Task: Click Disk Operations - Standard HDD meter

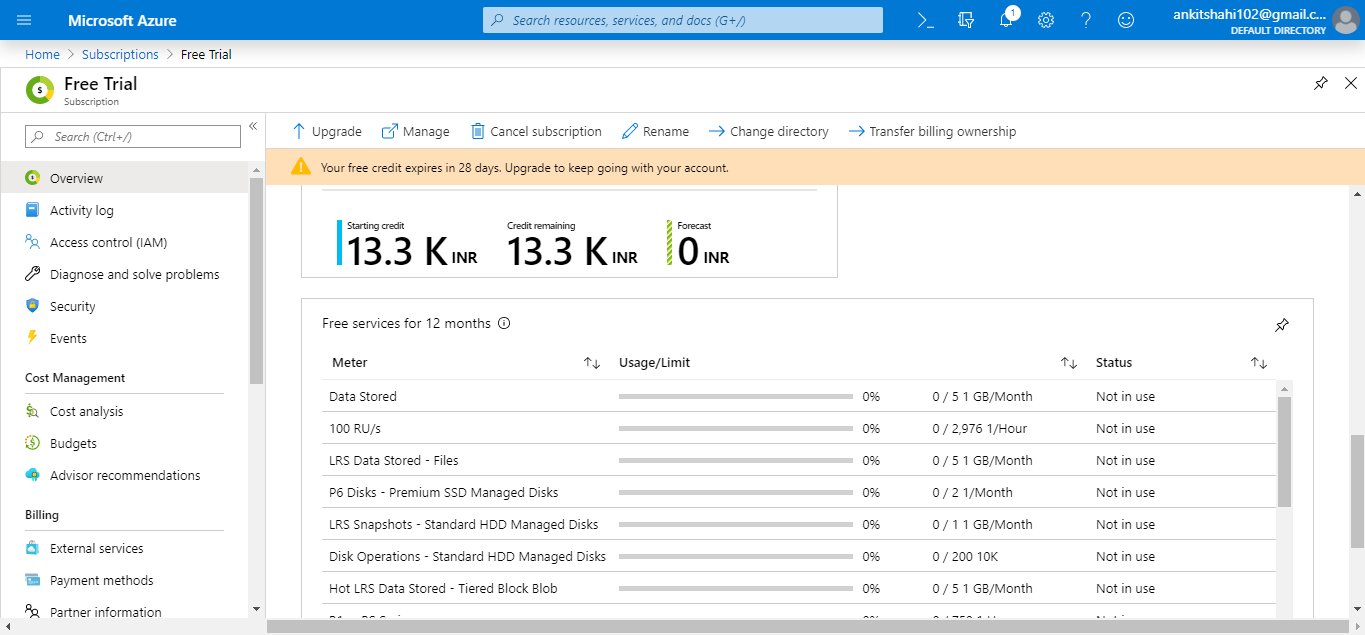Action: pyautogui.click(x=467, y=556)
